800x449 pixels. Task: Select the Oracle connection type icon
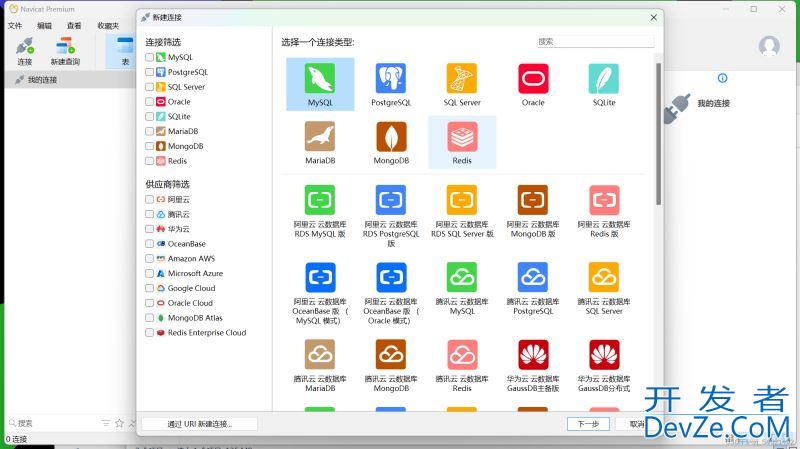[533, 79]
